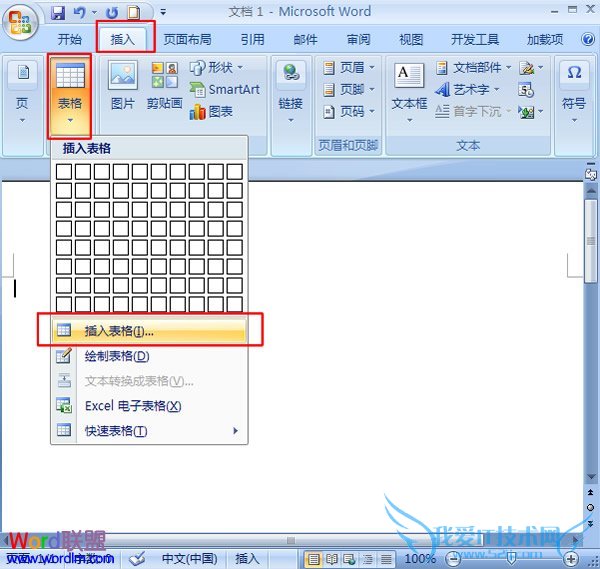Image resolution: width=600 pixels, height=569 pixels.
Task: Switch to Outline view
Action: (x=368, y=559)
